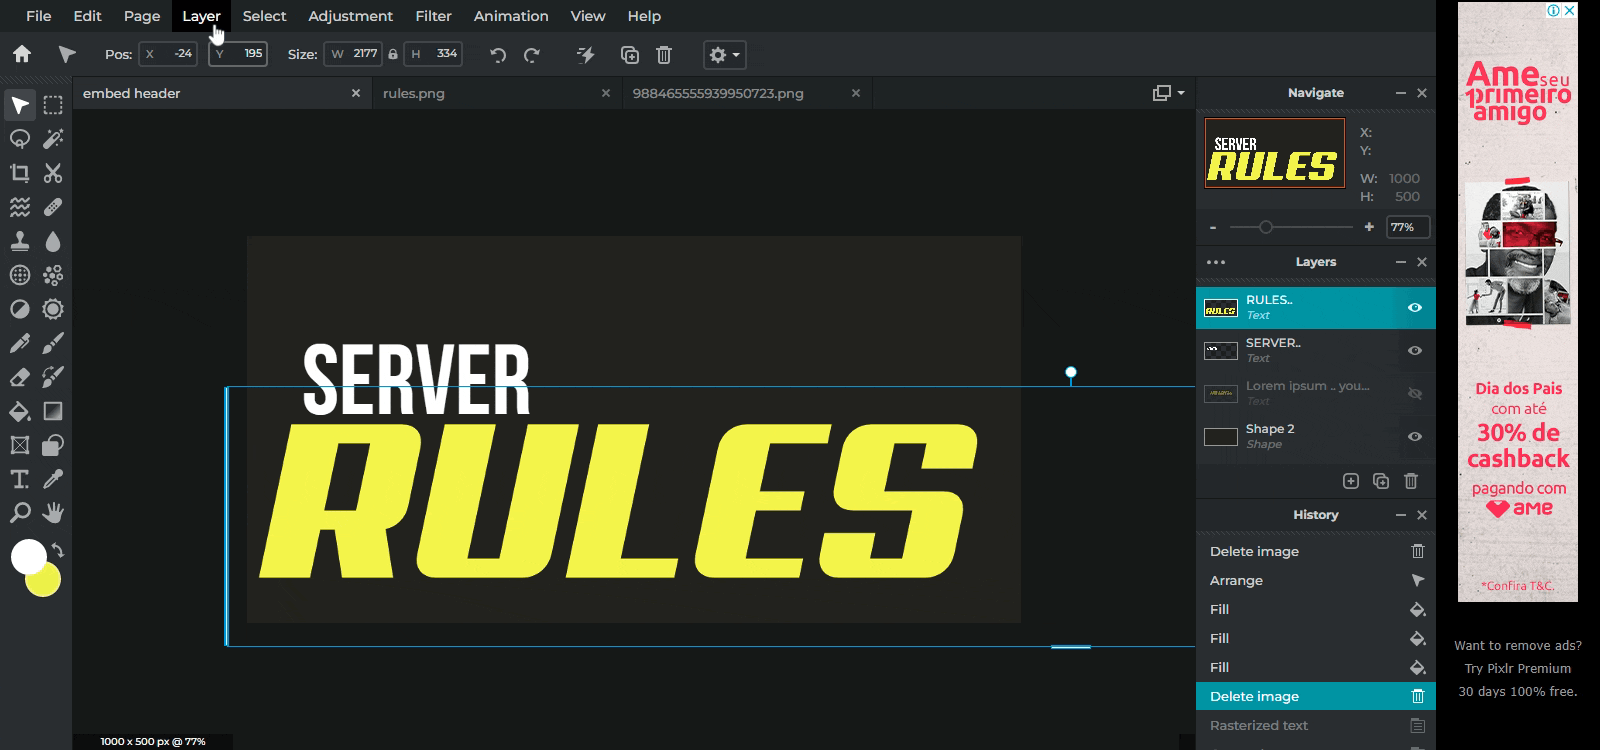Hide the RULES.. text layer
This screenshot has height=750, width=1600.
[x=1415, y=307]
